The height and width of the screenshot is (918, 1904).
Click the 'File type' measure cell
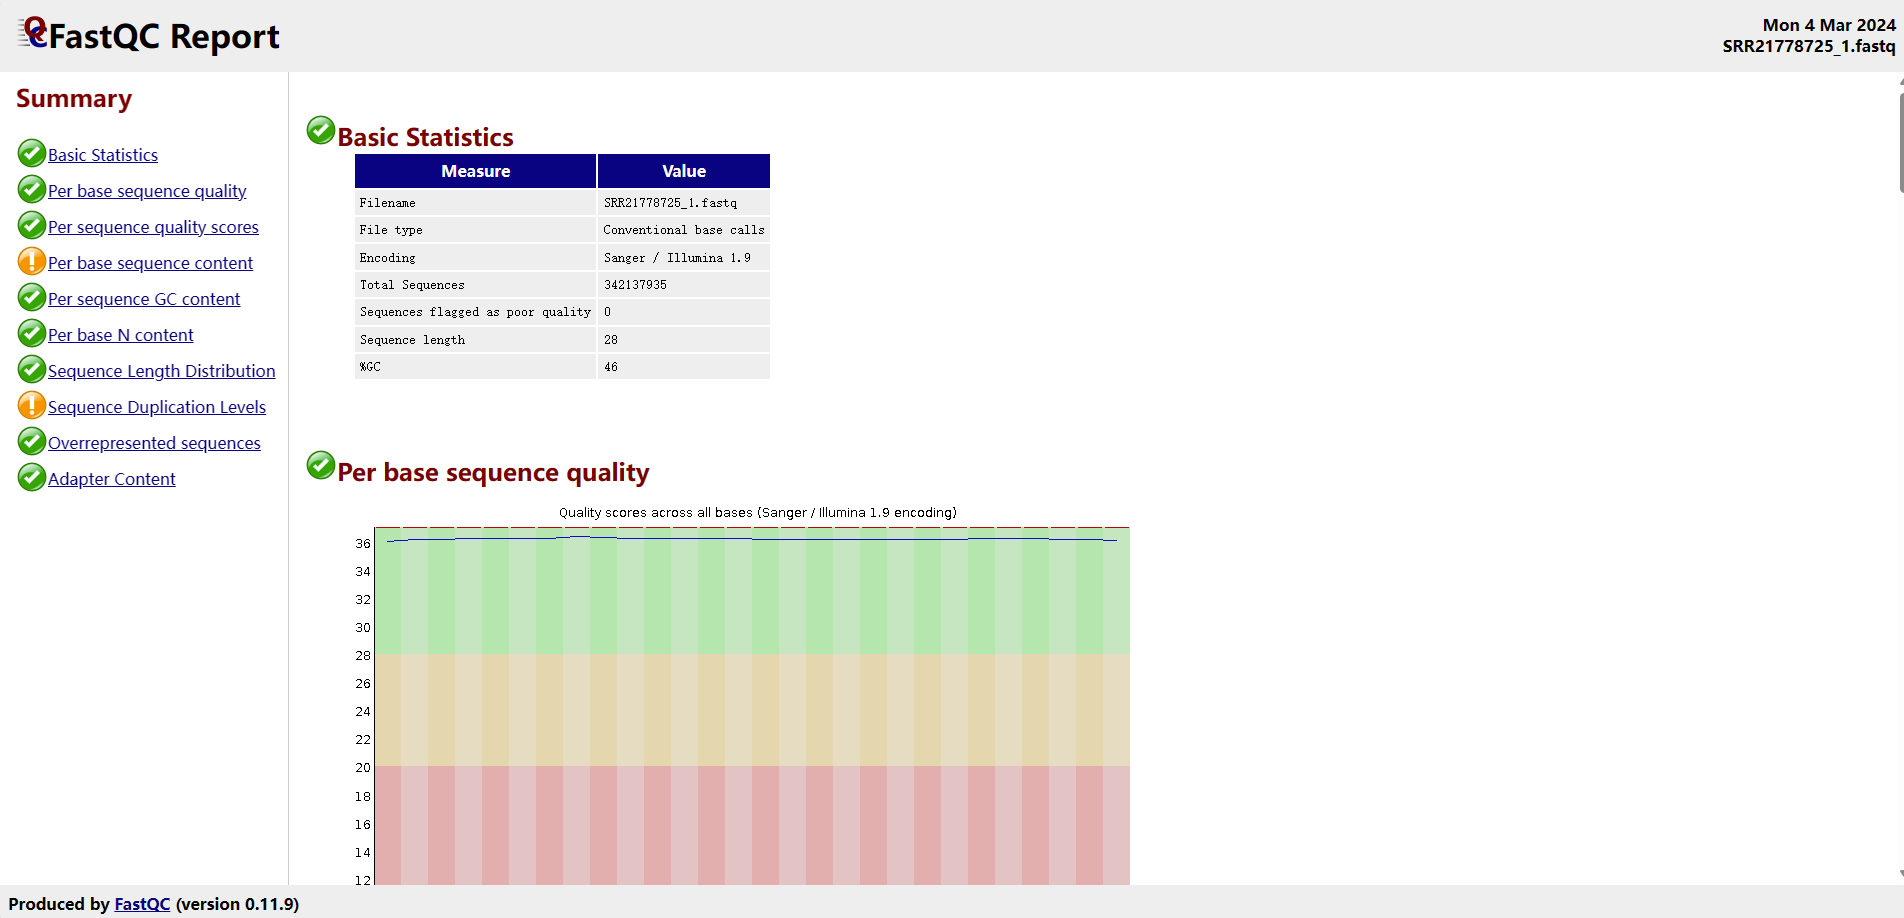pyautogui.click(x=476, y=230)
